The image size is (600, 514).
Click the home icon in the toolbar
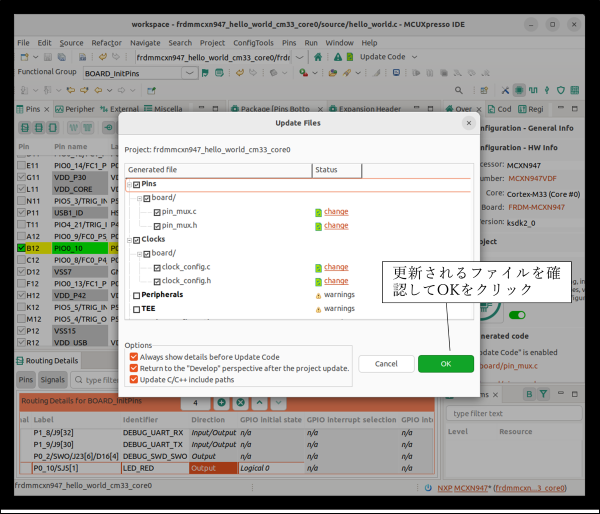(x=318, y=57)
